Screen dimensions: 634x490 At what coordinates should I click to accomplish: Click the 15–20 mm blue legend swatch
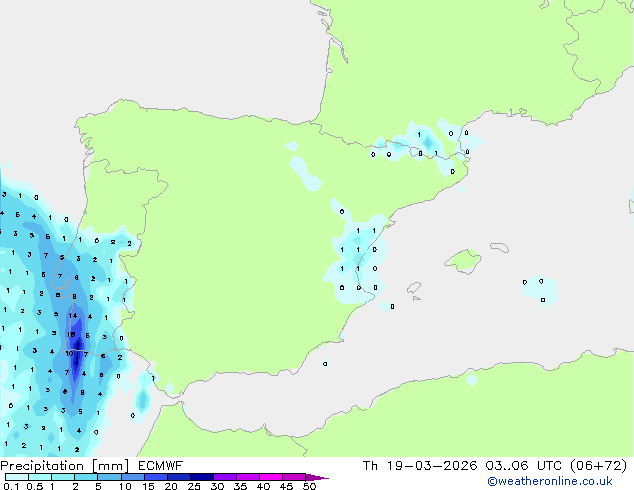click(156, 477)
